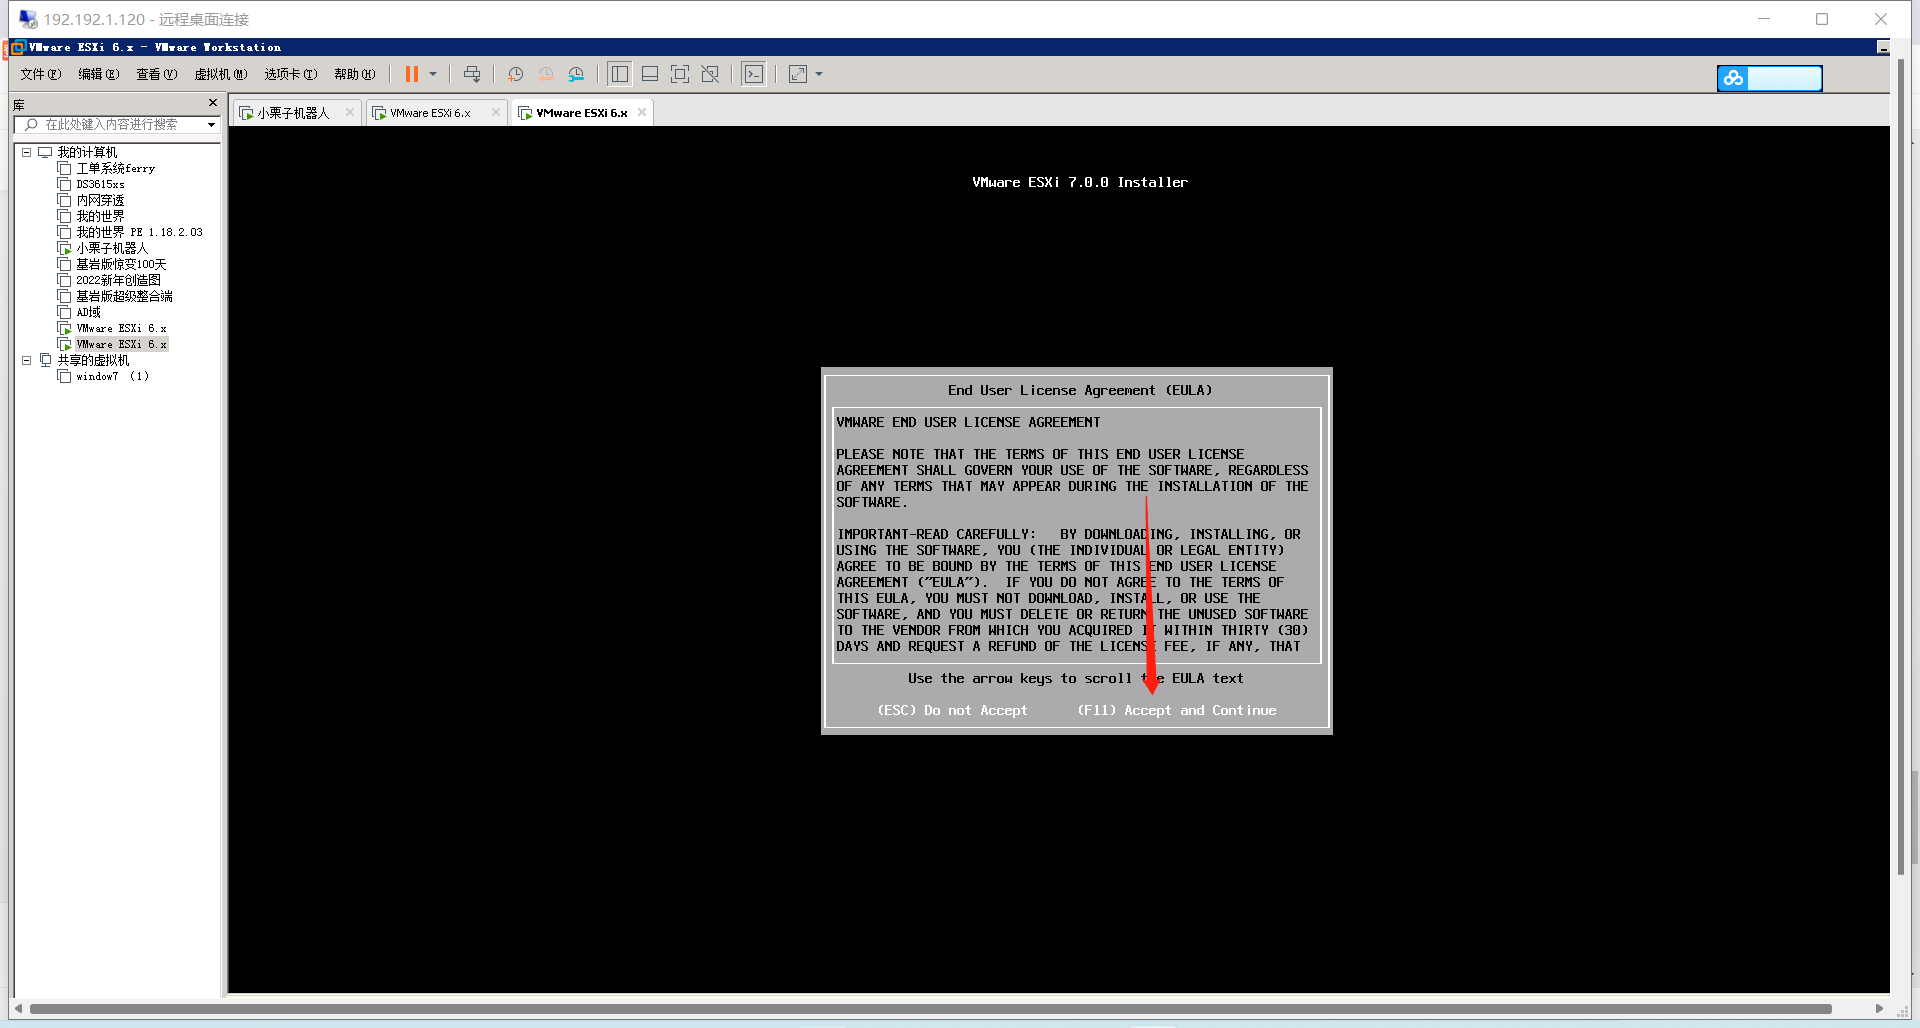
Task: Click the stretch guest display icon
Action: click(798, 74)
